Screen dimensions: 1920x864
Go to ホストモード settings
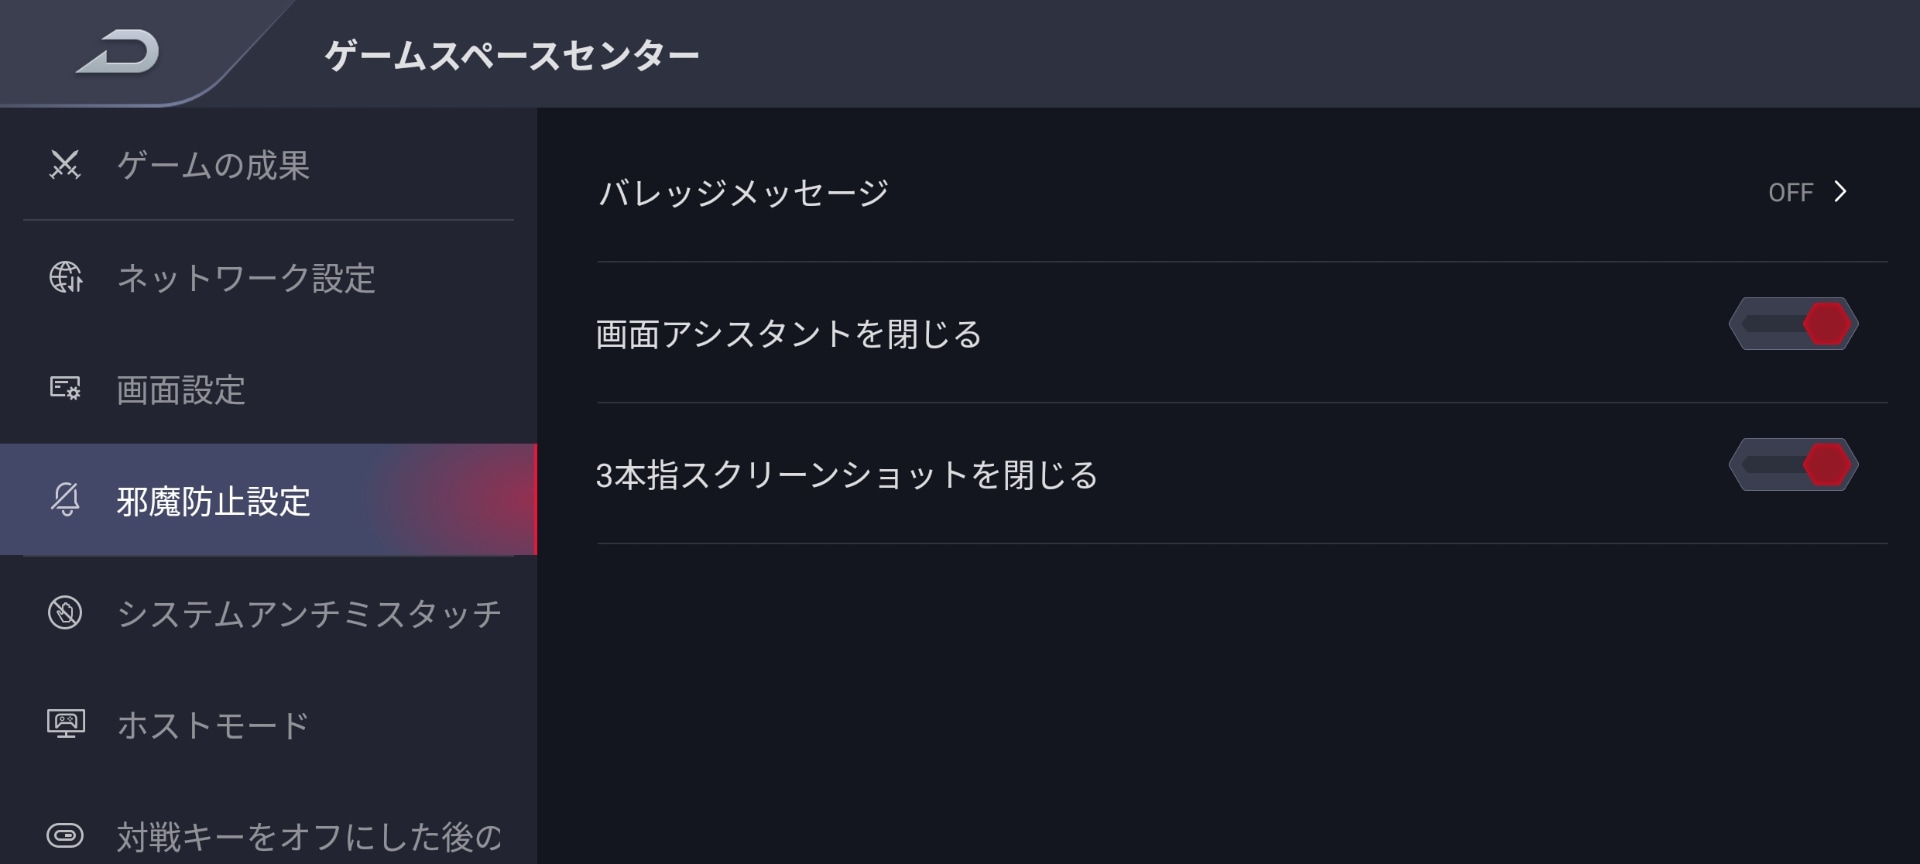213,725
